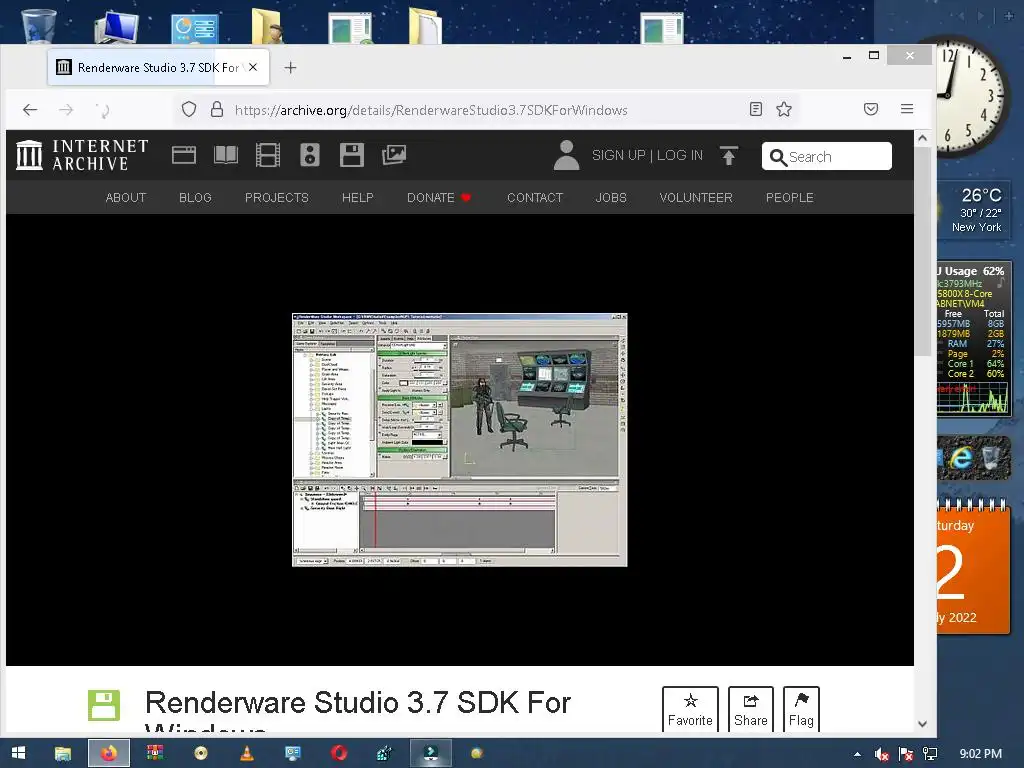Open the CONTACT menu item
The height and width of the screenshot is (768, 1024).
pyautogui.click(x=535, y=197)
